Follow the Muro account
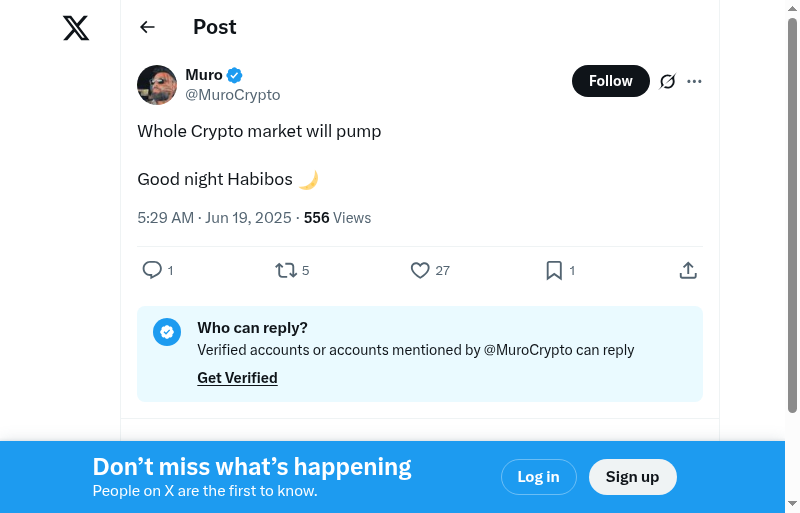The width and height of the screenshot is (800, 513). (x=610, y=81)
